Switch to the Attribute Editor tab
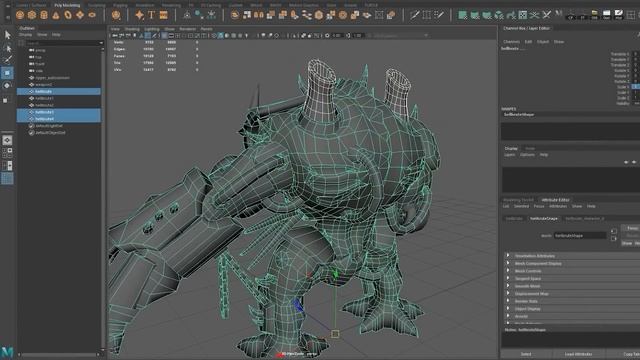The height and width of the screenshot is (360, 640). [x=555, y=200]
